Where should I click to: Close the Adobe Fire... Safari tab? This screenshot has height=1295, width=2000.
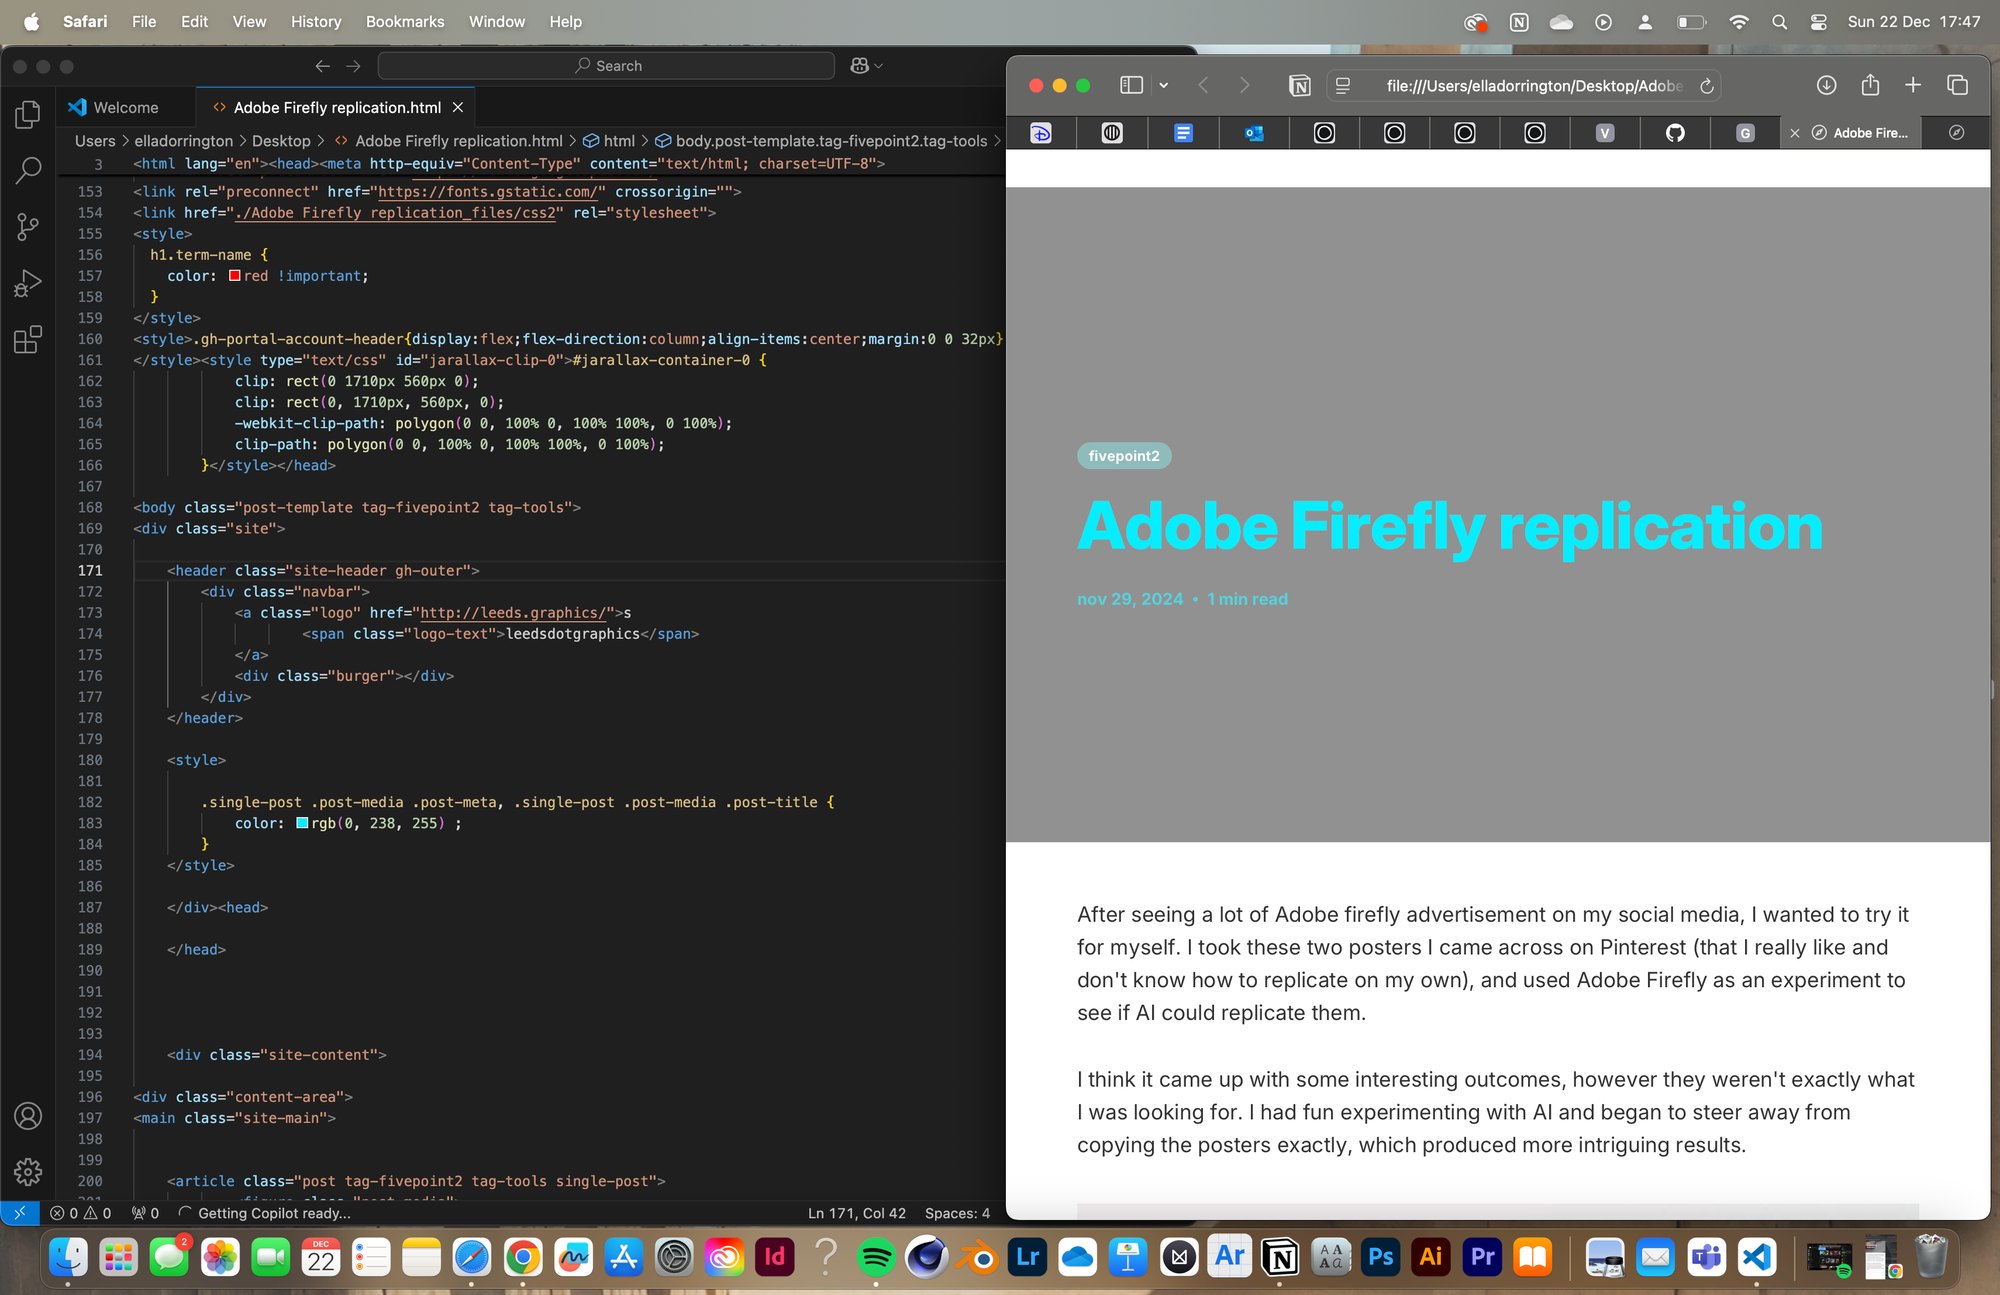tap(1795, 133)
